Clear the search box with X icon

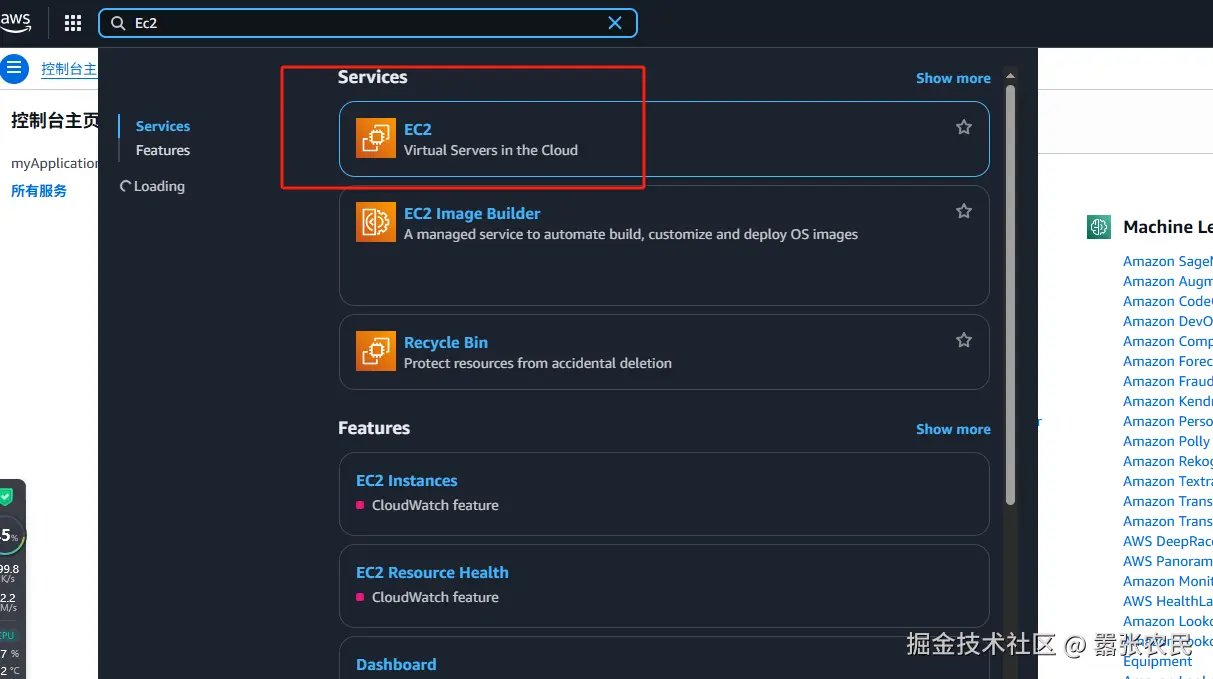click(x=615, y=23)
